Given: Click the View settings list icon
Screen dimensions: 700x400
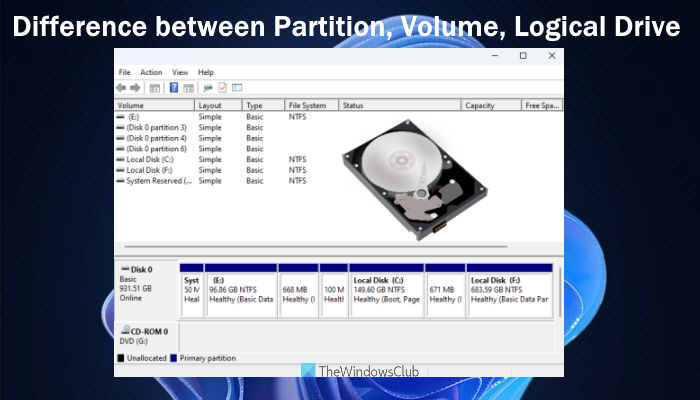Looking at the screenshot, I should (237, 88).
